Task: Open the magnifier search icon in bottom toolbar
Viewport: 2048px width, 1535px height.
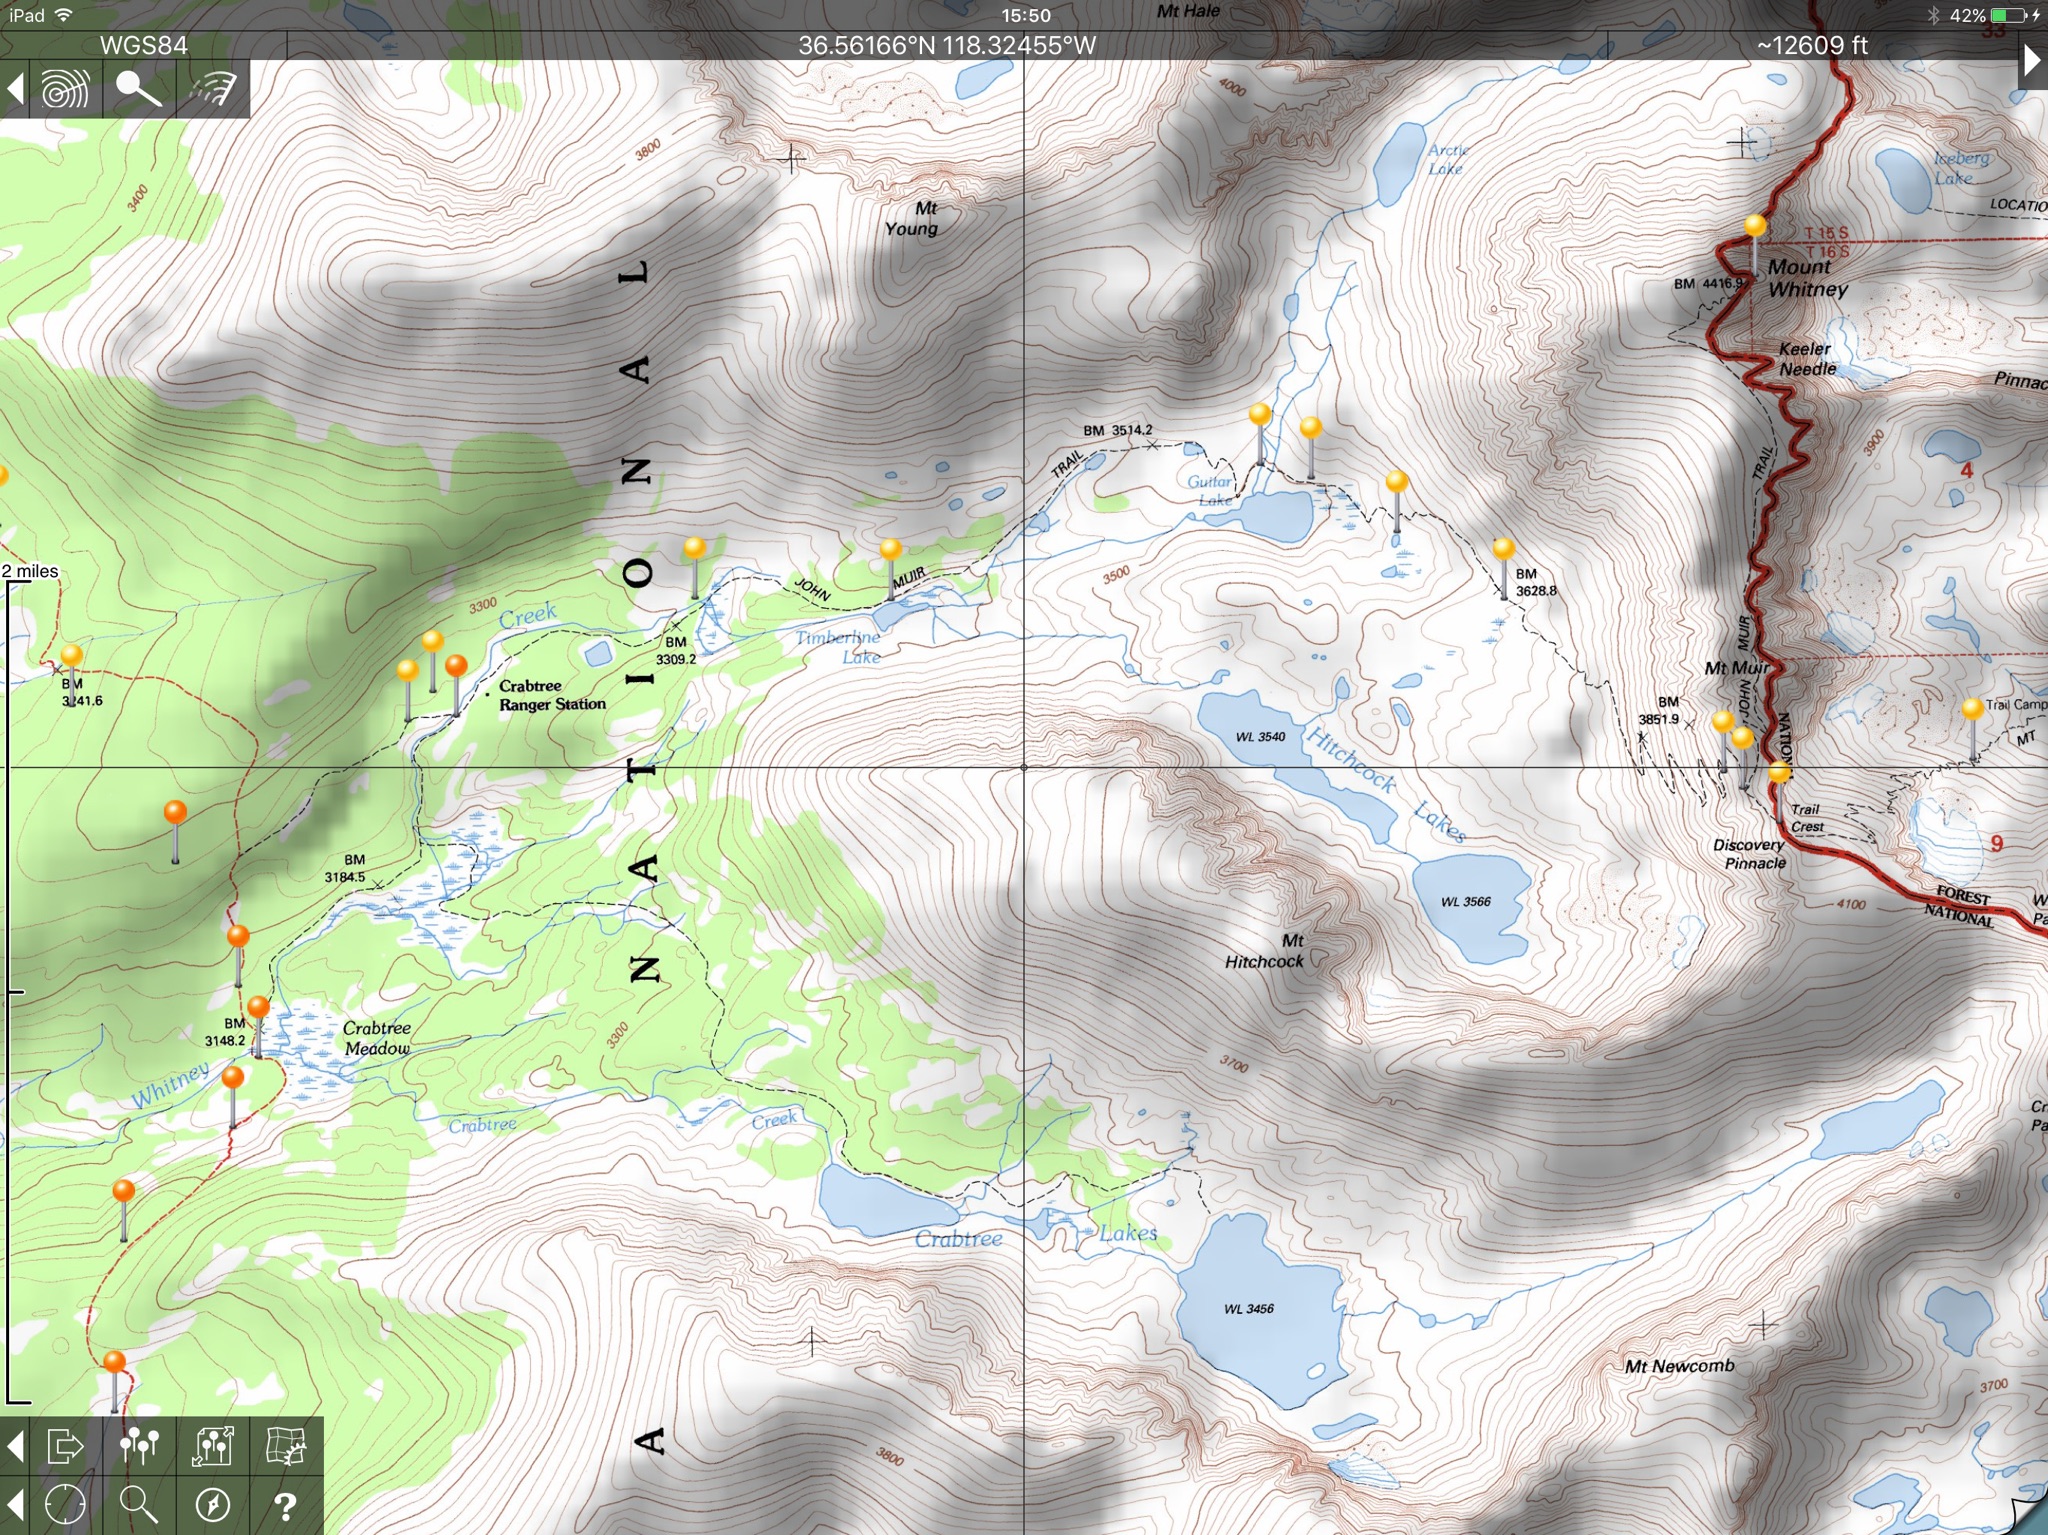Action: click(x=139, y=1504)
